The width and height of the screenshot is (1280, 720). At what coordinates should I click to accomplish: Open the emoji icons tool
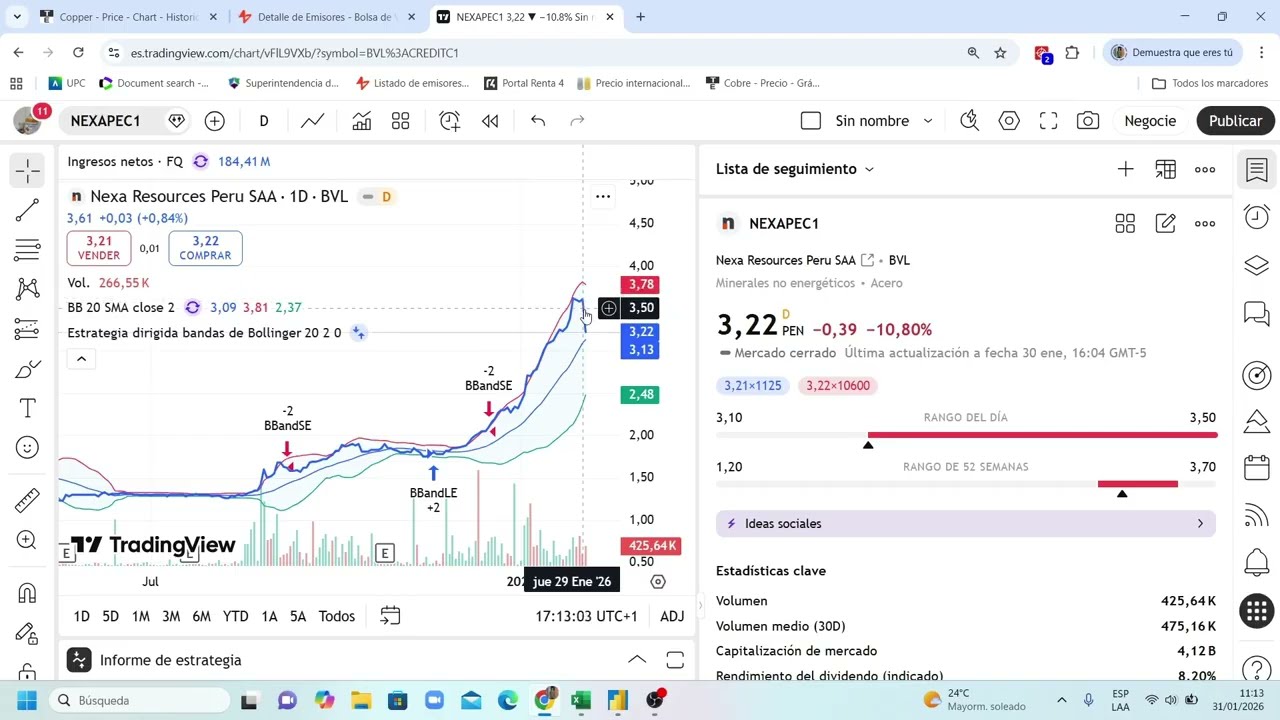click(x=27, y=448)
